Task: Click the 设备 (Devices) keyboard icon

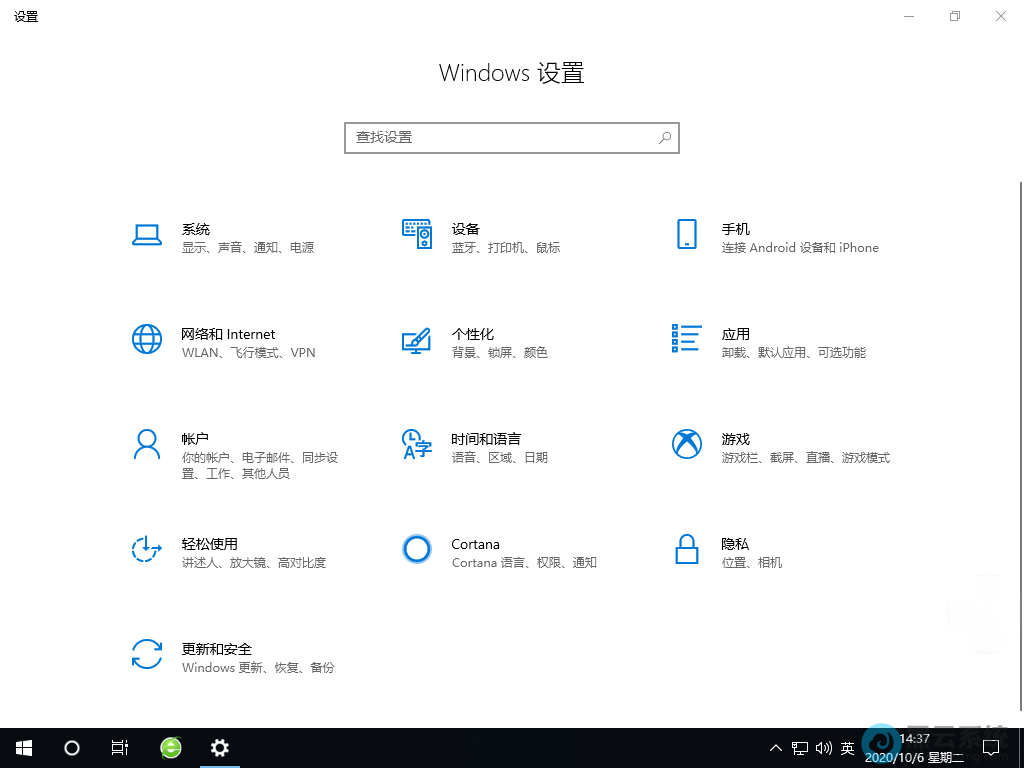Action: coord(416,235)
